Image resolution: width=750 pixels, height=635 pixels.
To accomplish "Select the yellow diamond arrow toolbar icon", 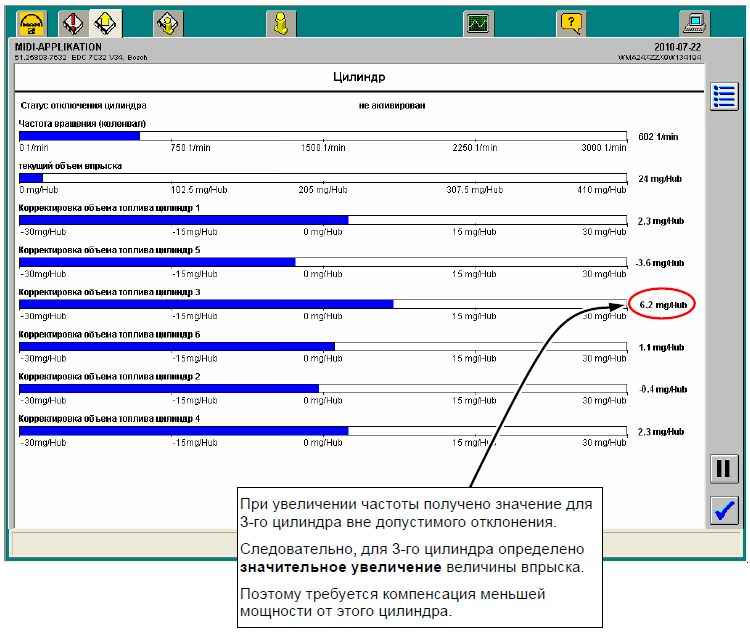I will click(104, 23).
